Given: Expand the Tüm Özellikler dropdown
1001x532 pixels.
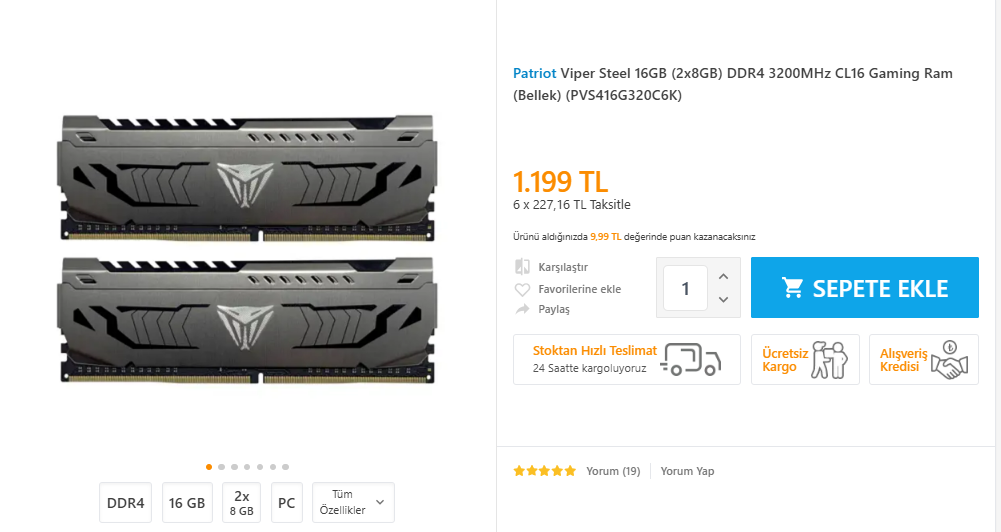Looking at the screenshot, I should (x=353, y=502).
